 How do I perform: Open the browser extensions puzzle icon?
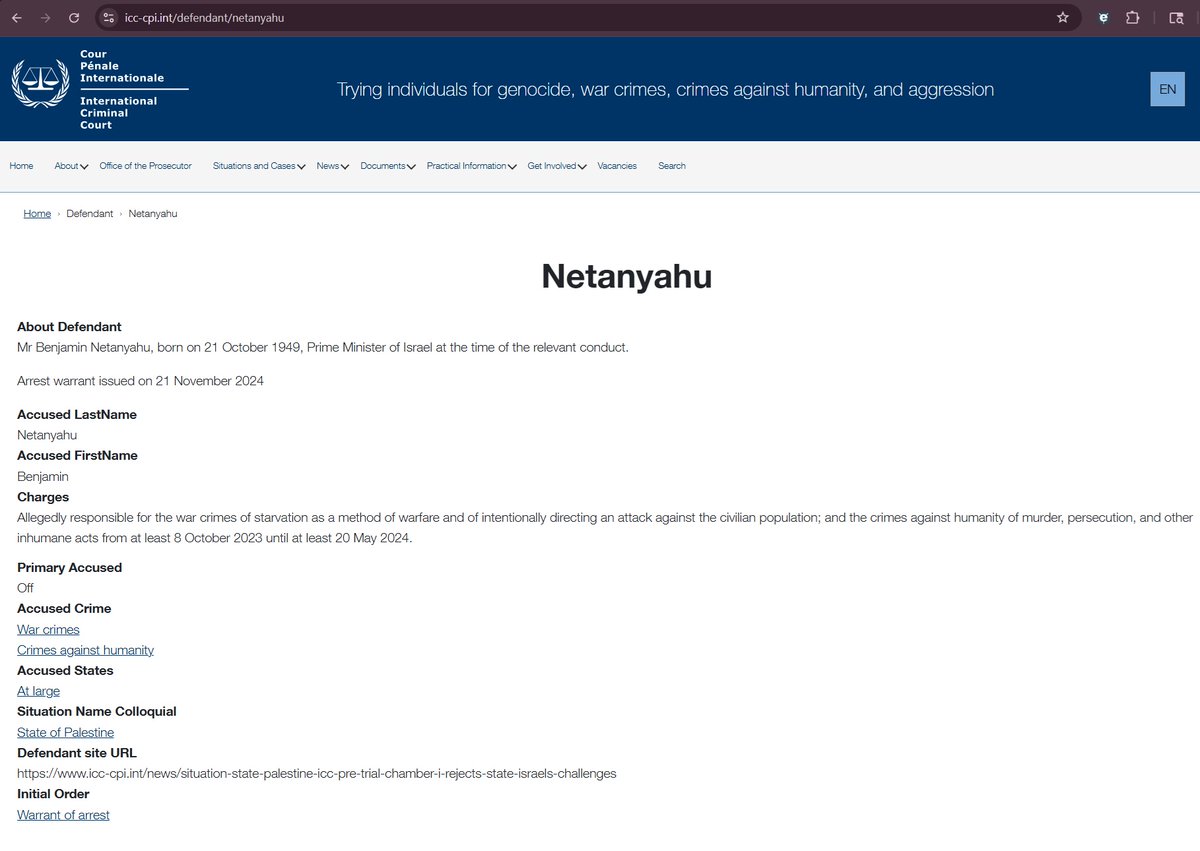[1132, 18]
